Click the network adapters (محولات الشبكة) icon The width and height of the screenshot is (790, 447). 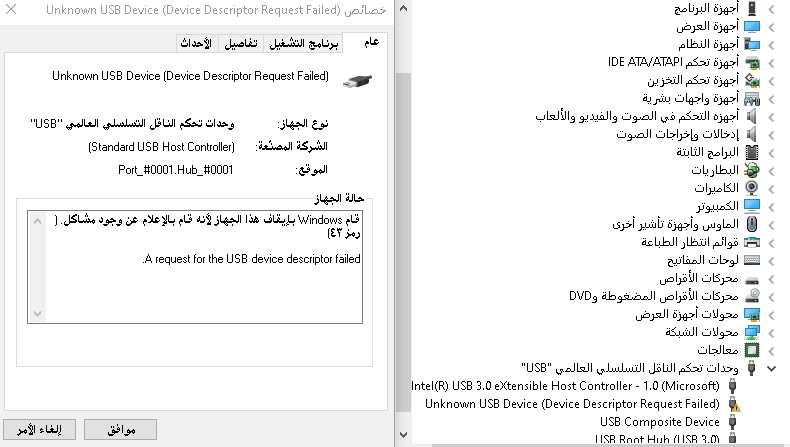tap(752, 332)
